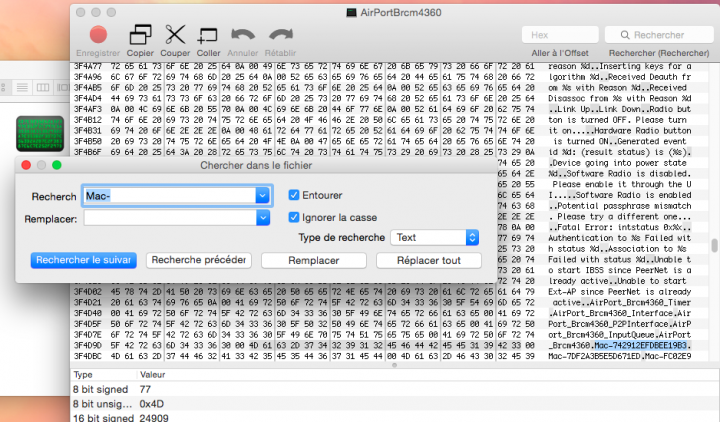Click offset 3F4D9D in hex view
The image size is (720, 422).
[88, 345]
